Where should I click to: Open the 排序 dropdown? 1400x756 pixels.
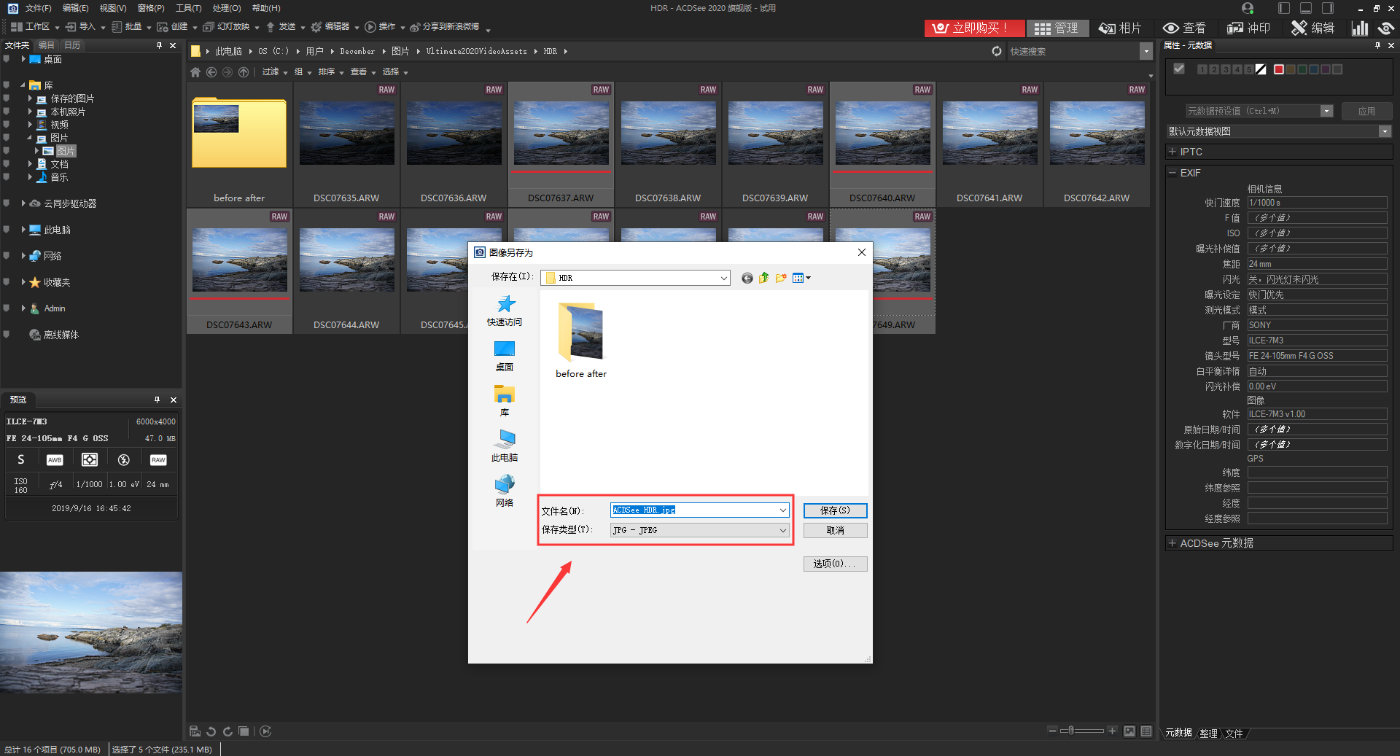[x=332, y=72]
